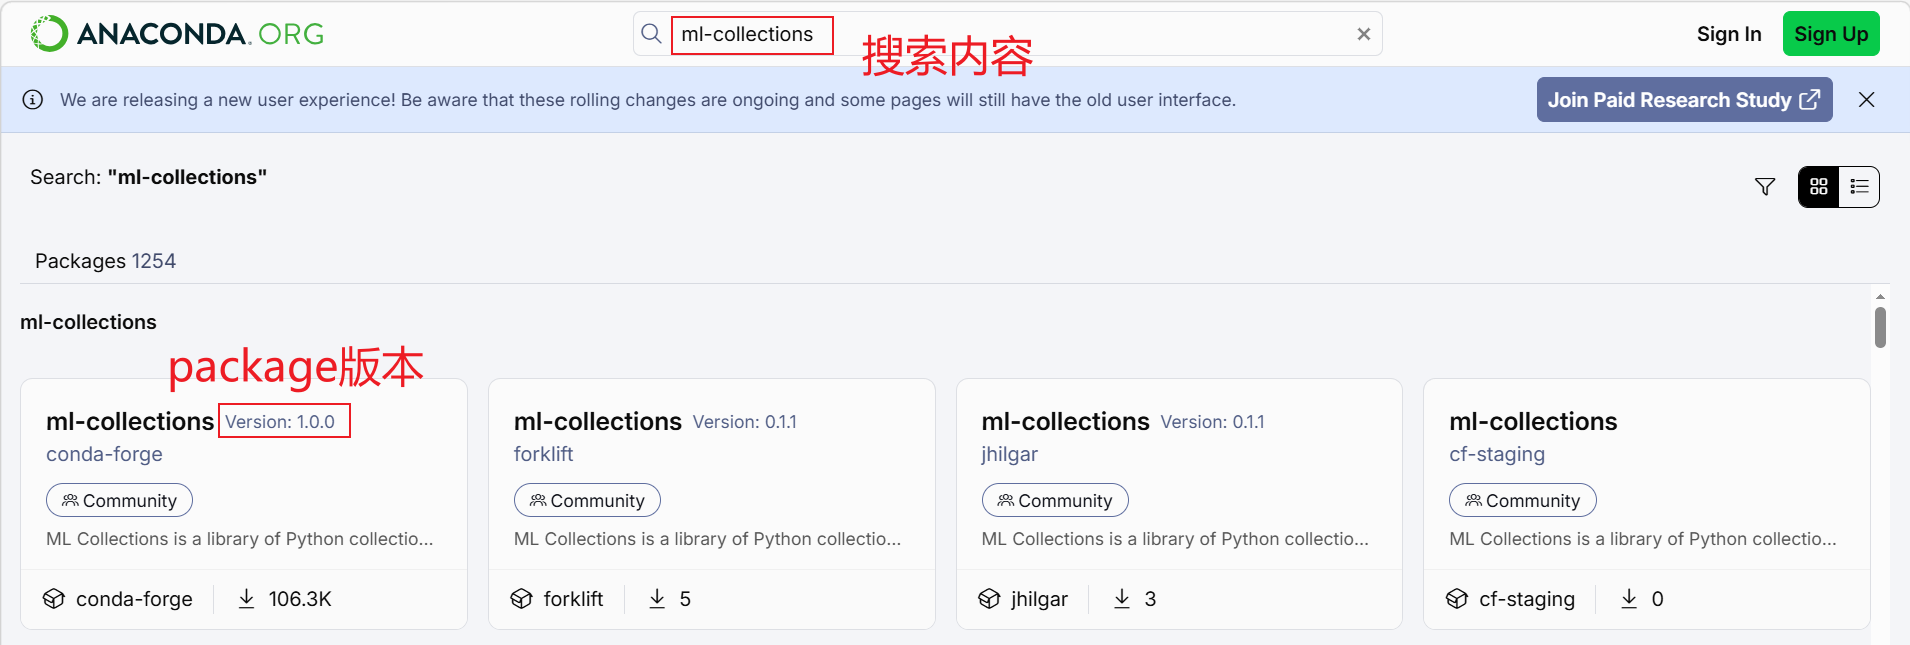This screenshot has height=645, width=1910.
Task: Click Community badge on jhilgar card
Action: pyautogui.click(x=1055, y=500)
